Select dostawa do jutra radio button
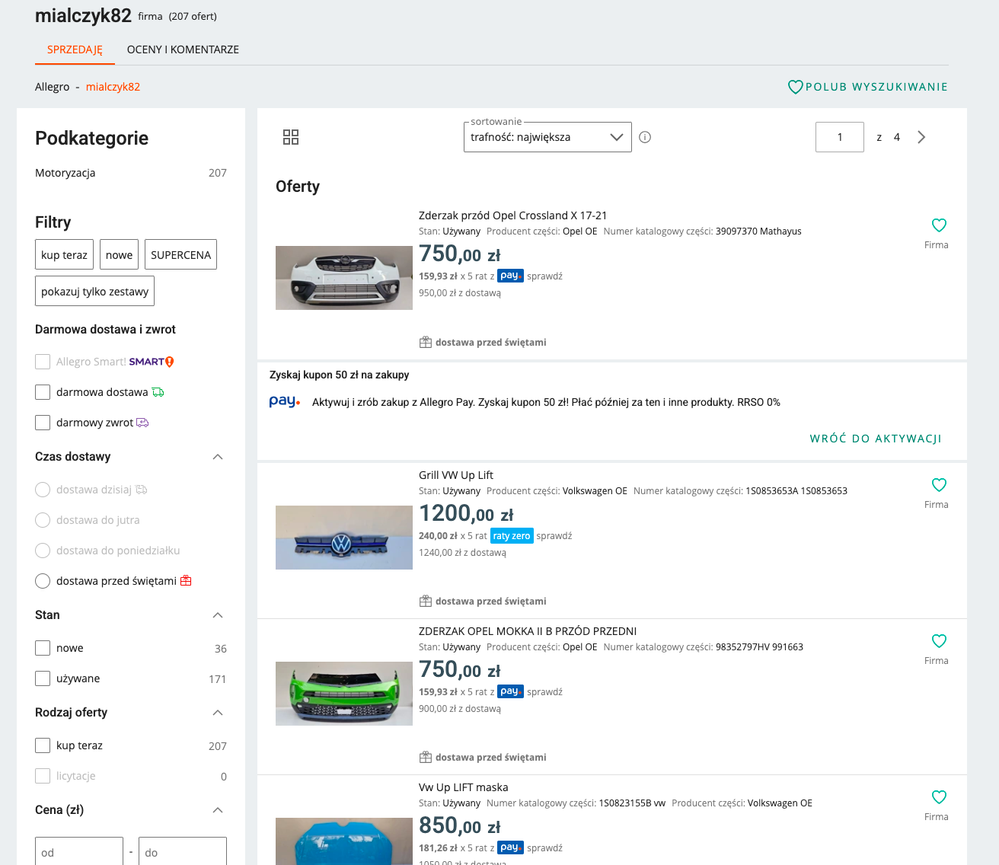The image size is (999, 865). click(43, 520)
